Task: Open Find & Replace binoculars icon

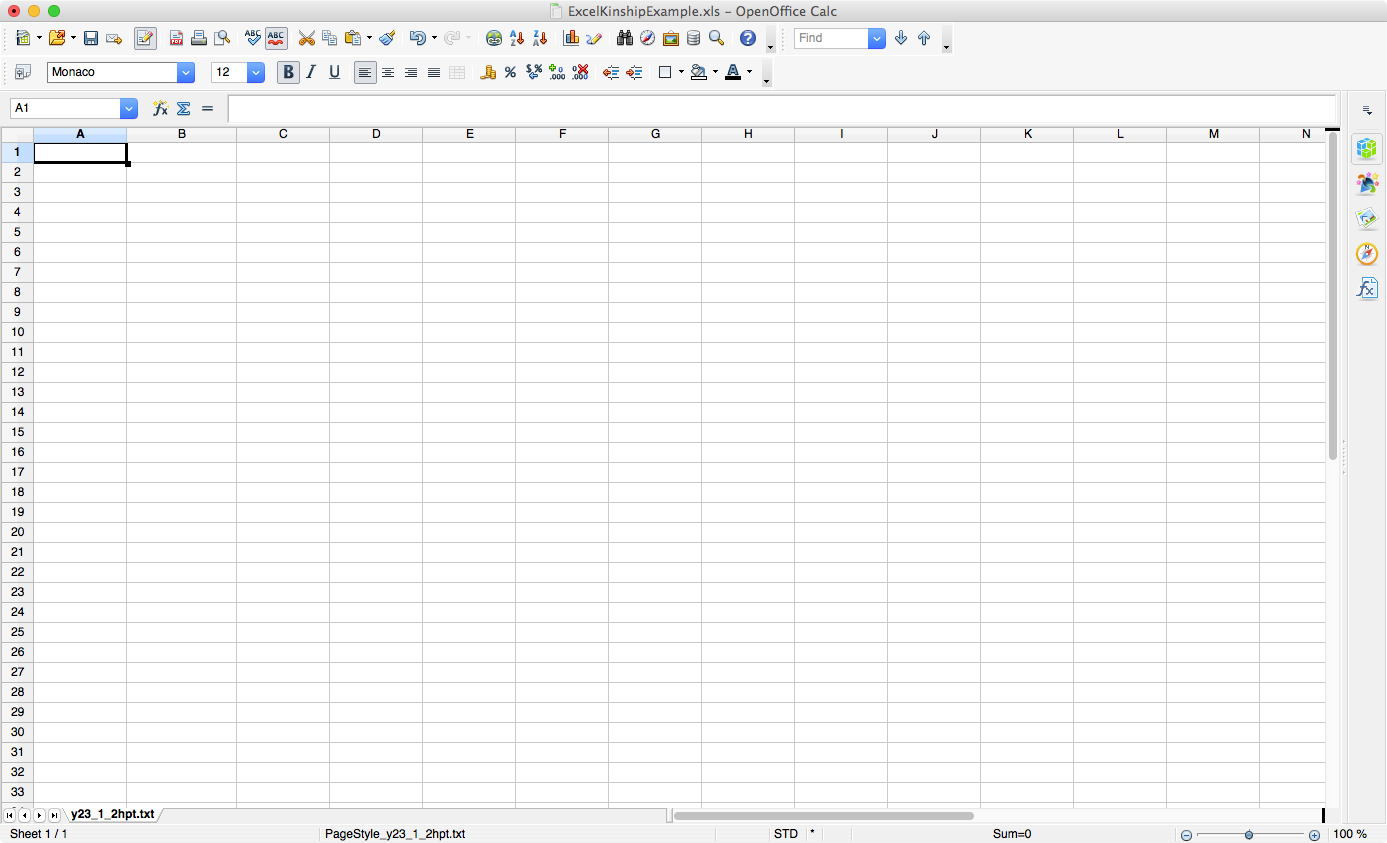Action: click(625, 38)
